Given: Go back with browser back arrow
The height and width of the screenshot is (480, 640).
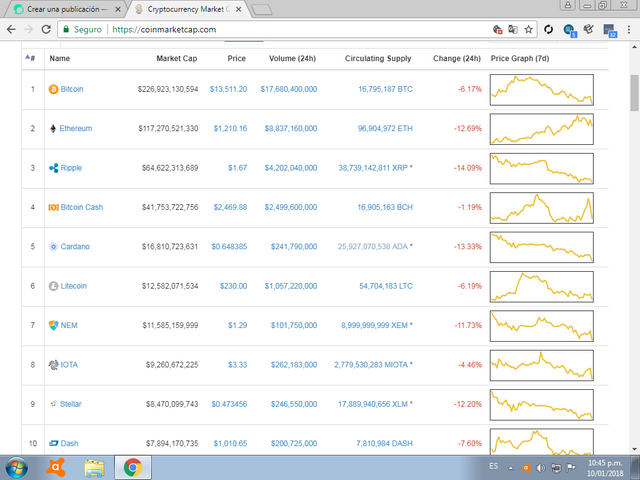Looking at the screenshot, I should 11,29.
